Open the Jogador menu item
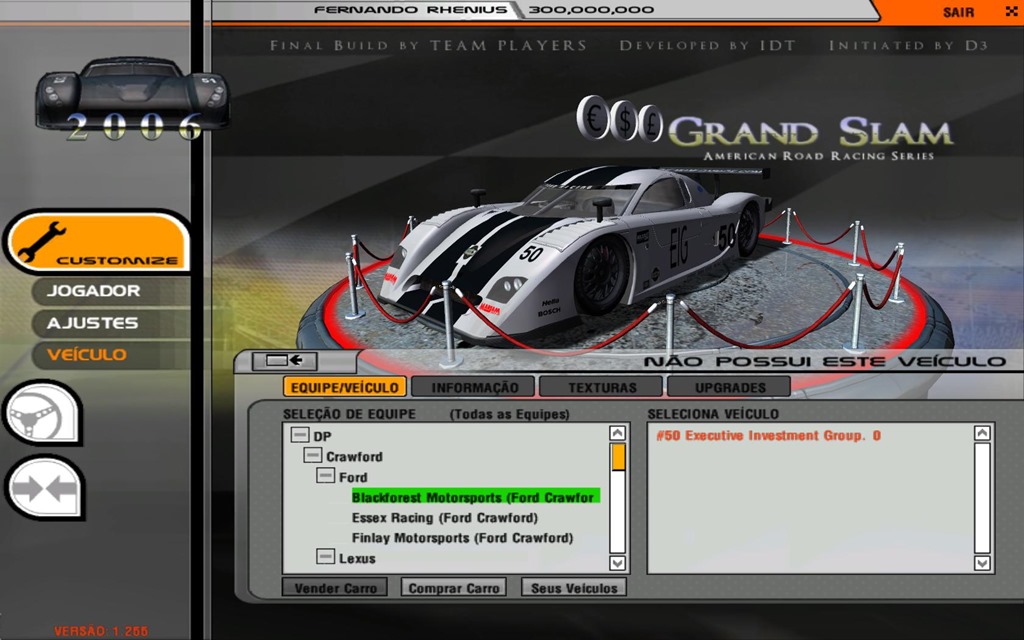The image size is (1024, 640). pyautogui.click(x=95, y=291)
